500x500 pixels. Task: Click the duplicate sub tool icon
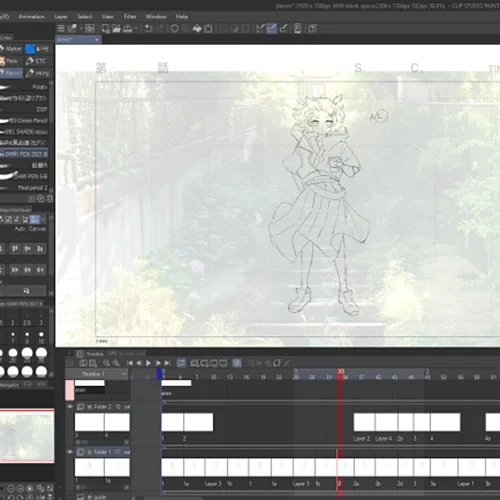41,199
